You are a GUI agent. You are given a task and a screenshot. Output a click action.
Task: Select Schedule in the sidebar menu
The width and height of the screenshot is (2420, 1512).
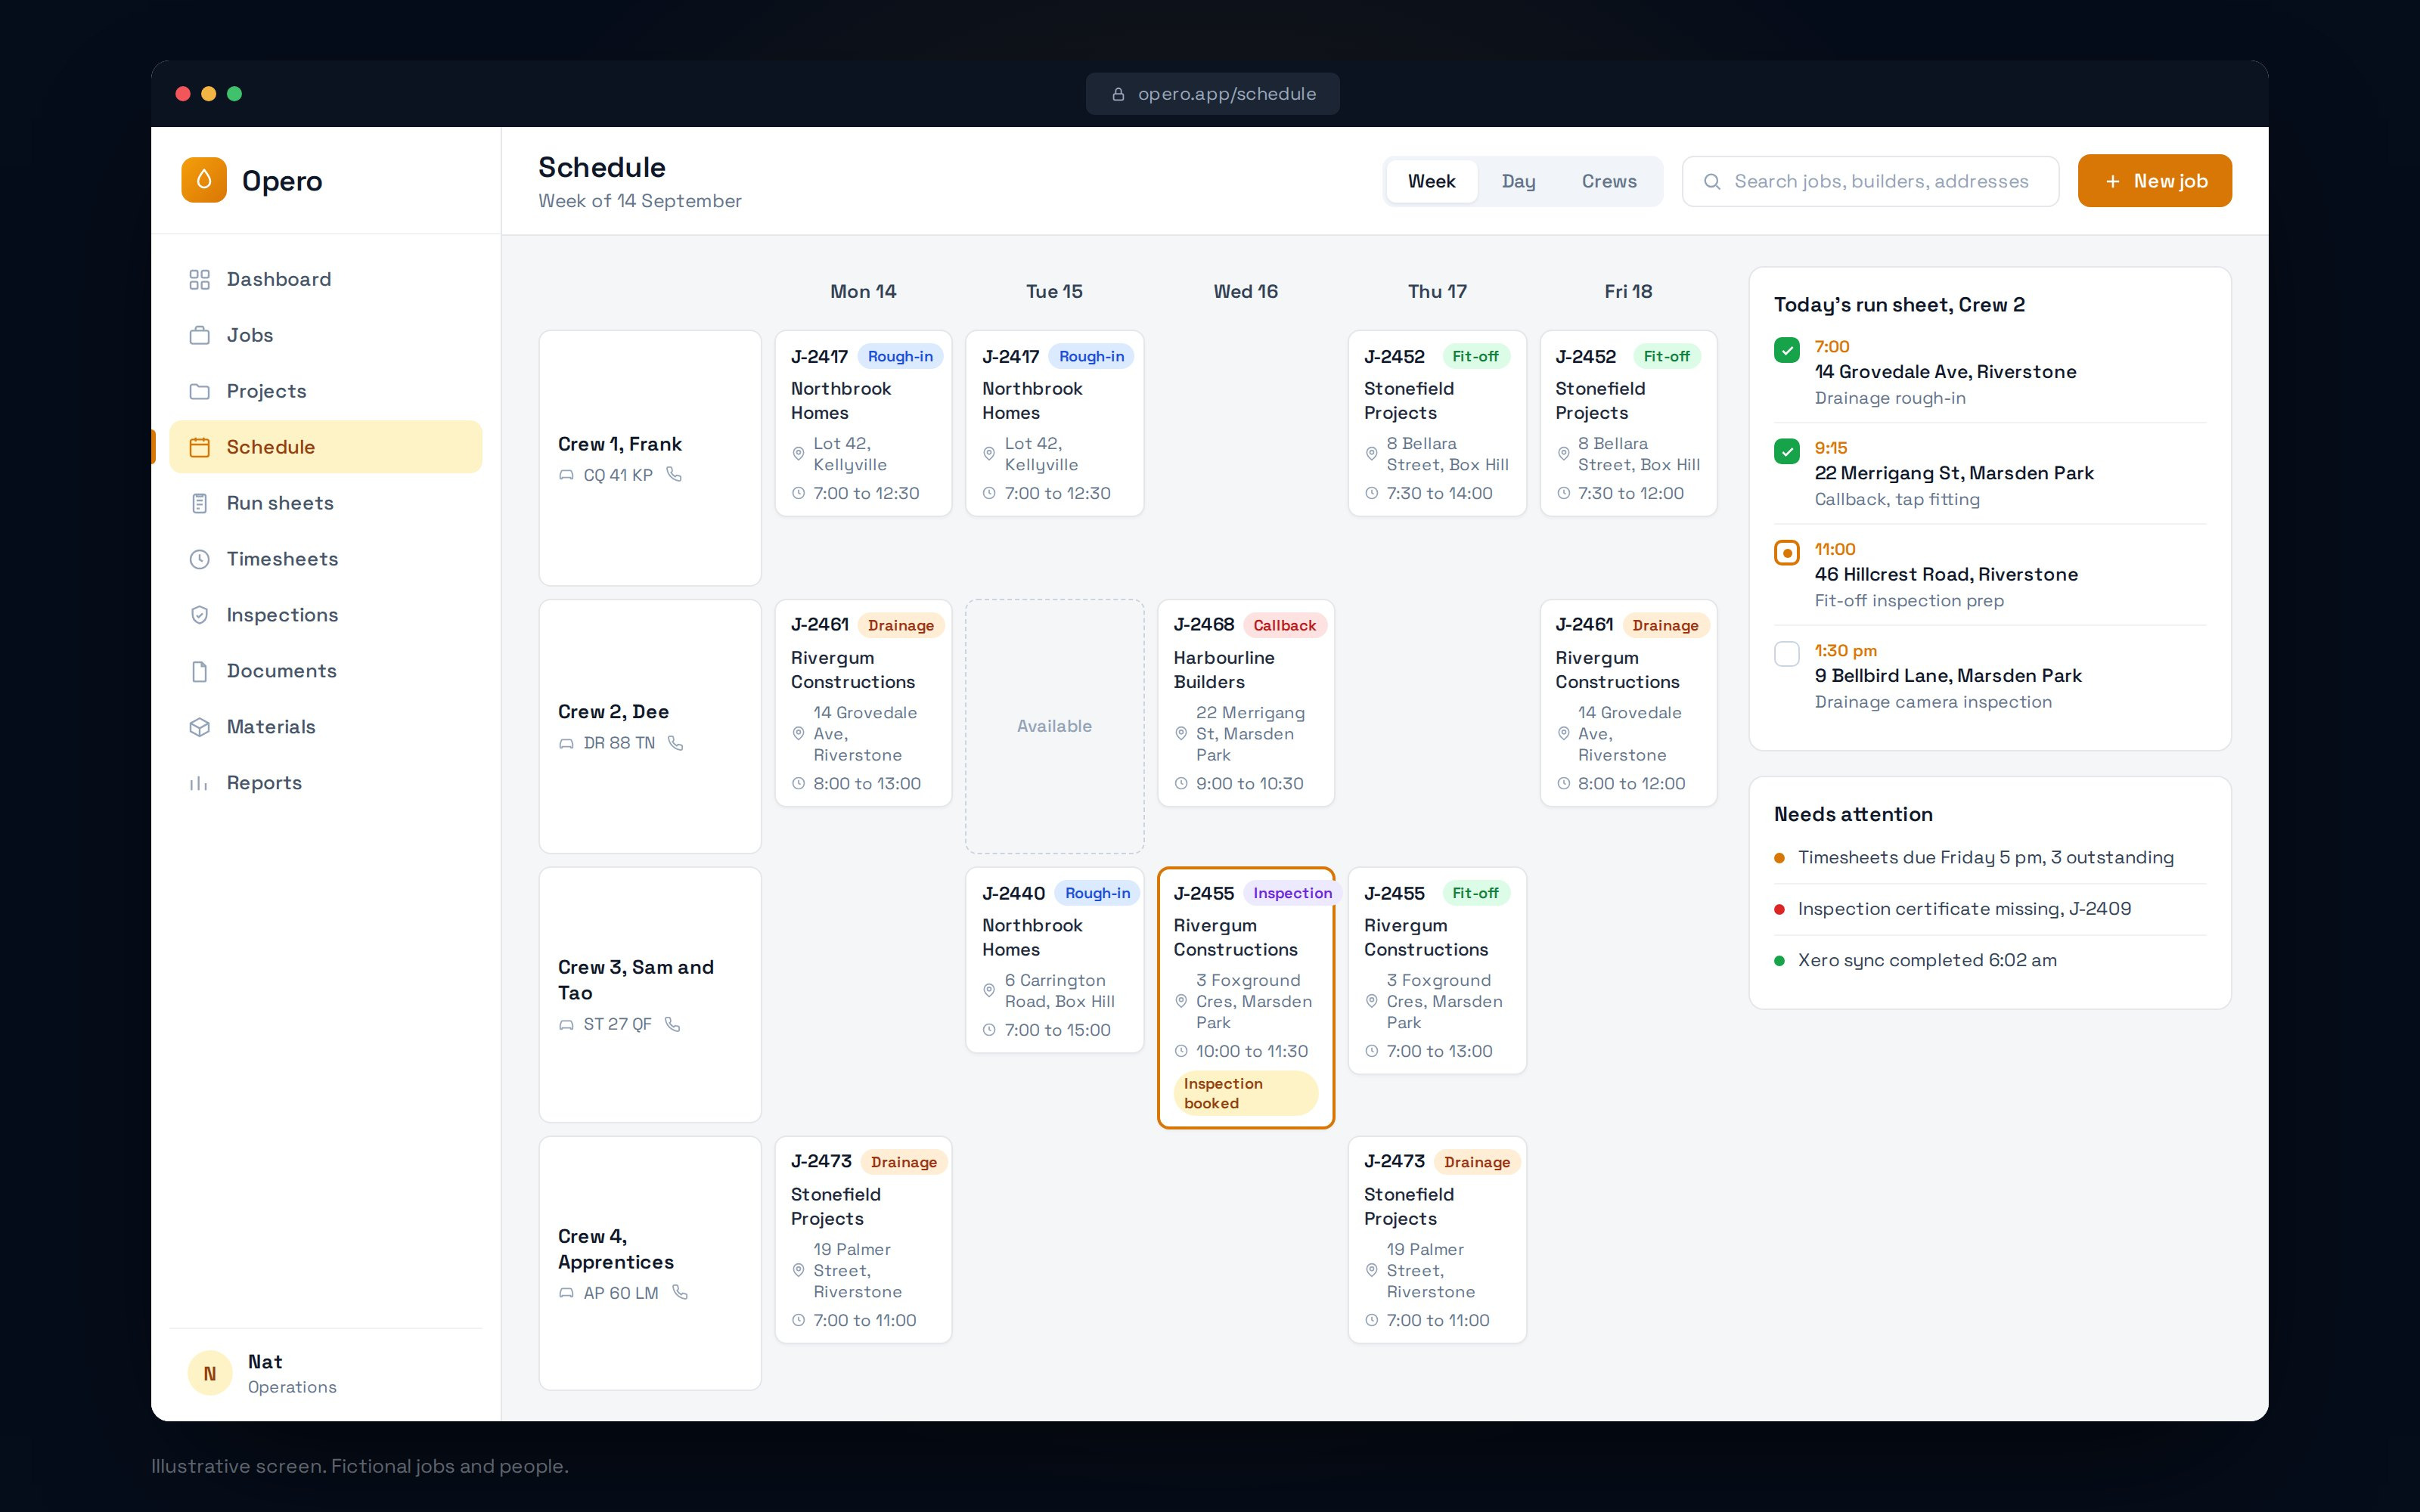326,447
